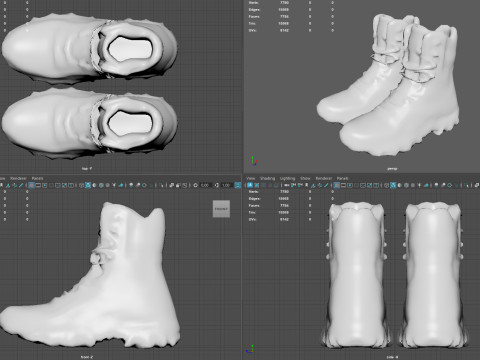Toggle film gate in front view panel toolbar
This screenshot has height=360, width=480.
pyautogui.click(x=38, y=185)
